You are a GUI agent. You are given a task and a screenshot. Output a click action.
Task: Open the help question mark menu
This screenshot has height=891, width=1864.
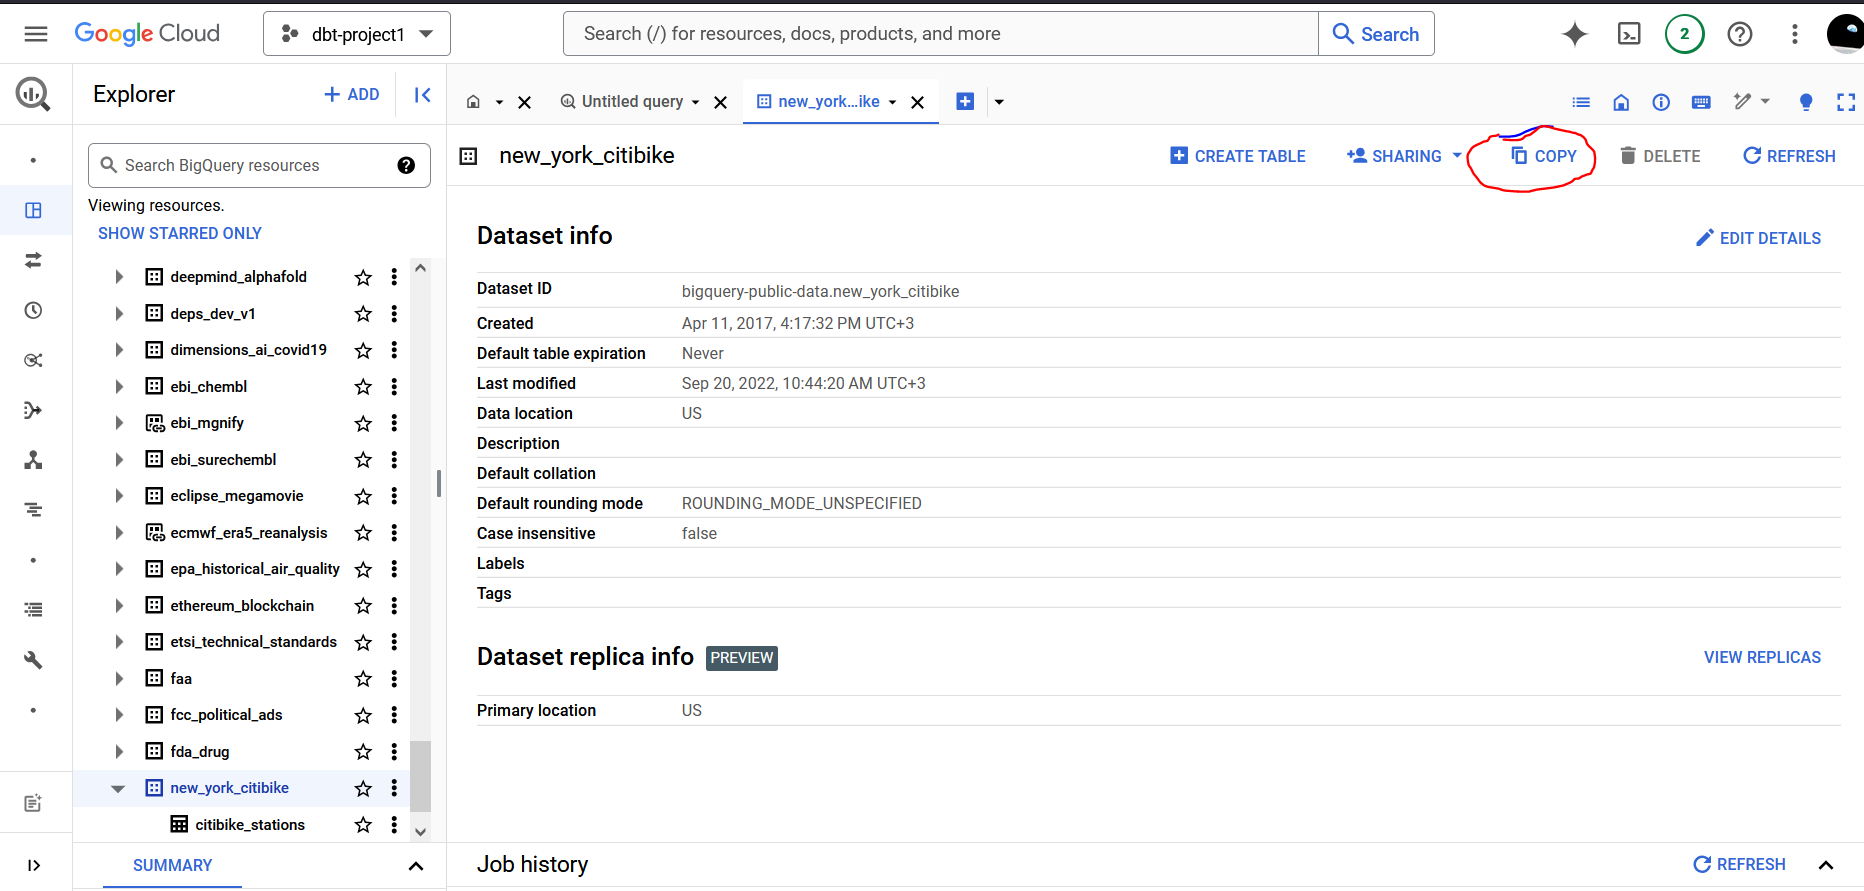coord(1740,34)
